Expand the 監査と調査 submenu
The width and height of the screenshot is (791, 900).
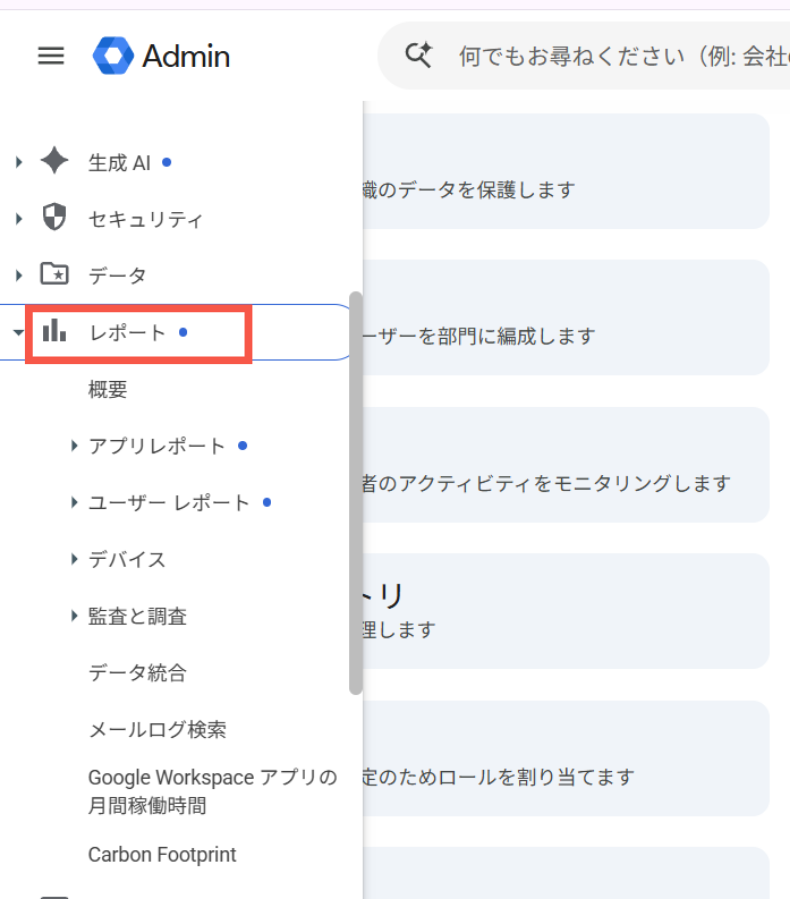(x=73, y=616)
